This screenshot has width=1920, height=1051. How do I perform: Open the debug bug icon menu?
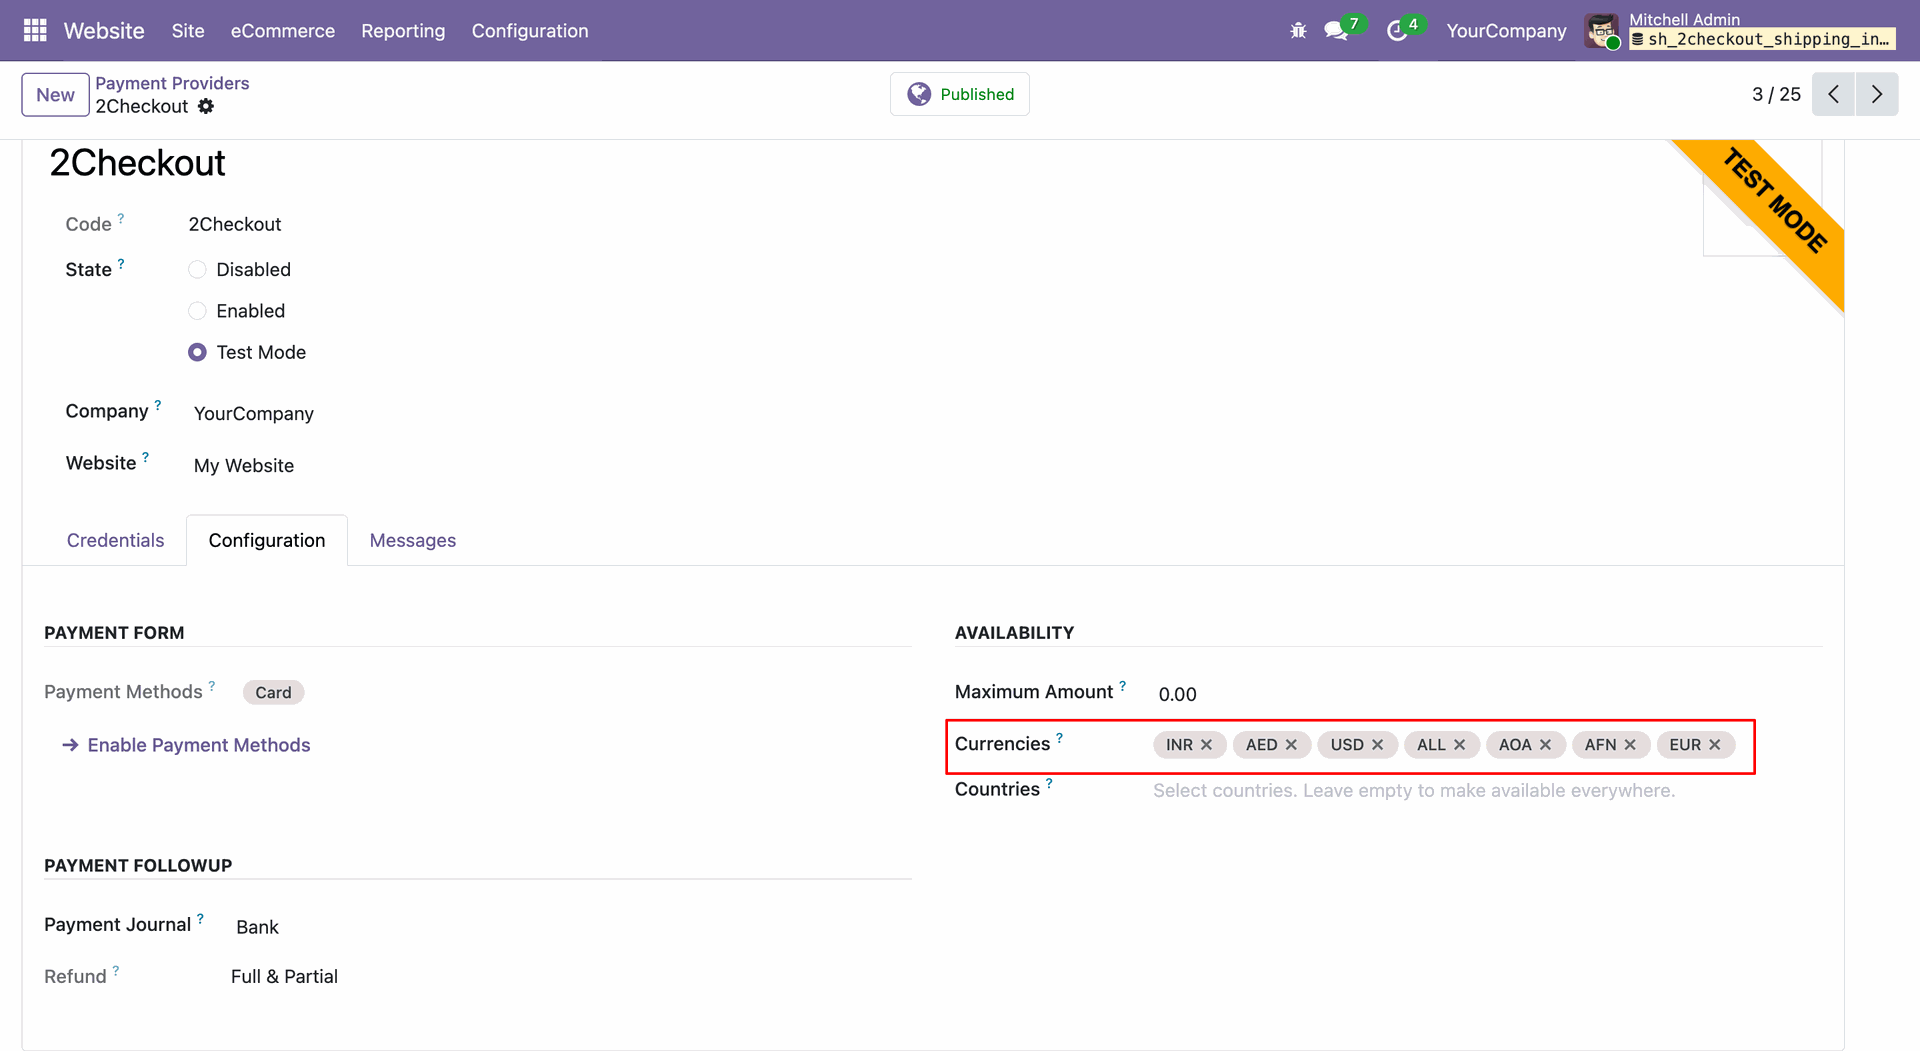pyautogui.click(x=1298, y=31)
